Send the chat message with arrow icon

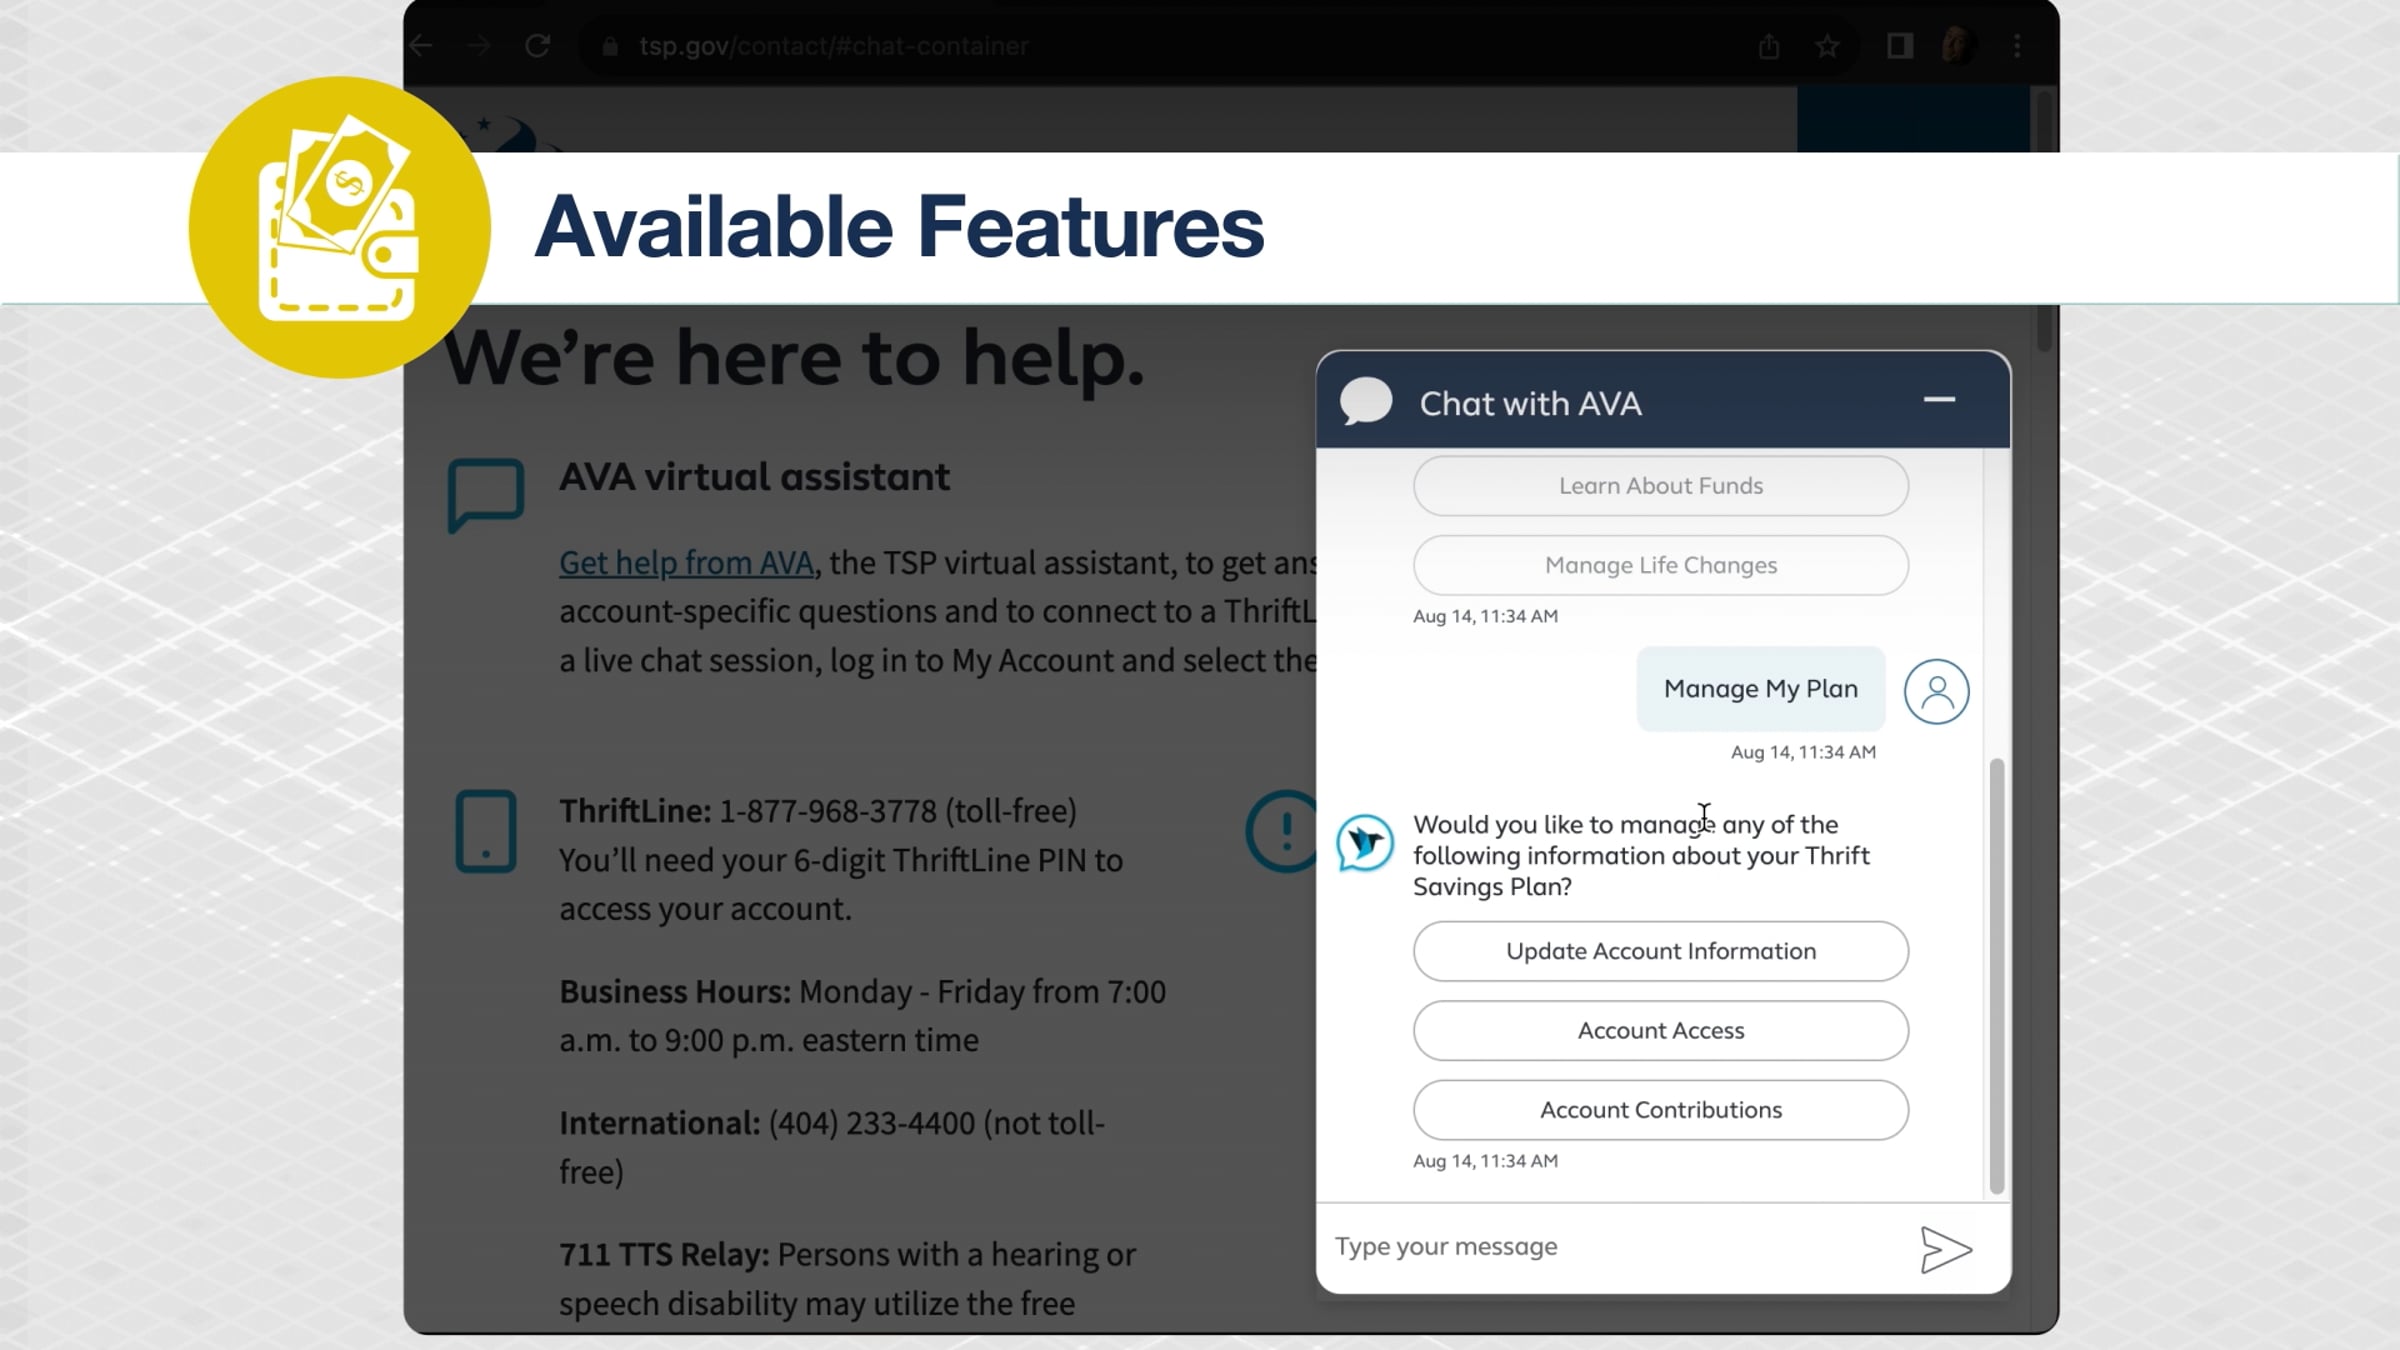coord(1945,1250)
